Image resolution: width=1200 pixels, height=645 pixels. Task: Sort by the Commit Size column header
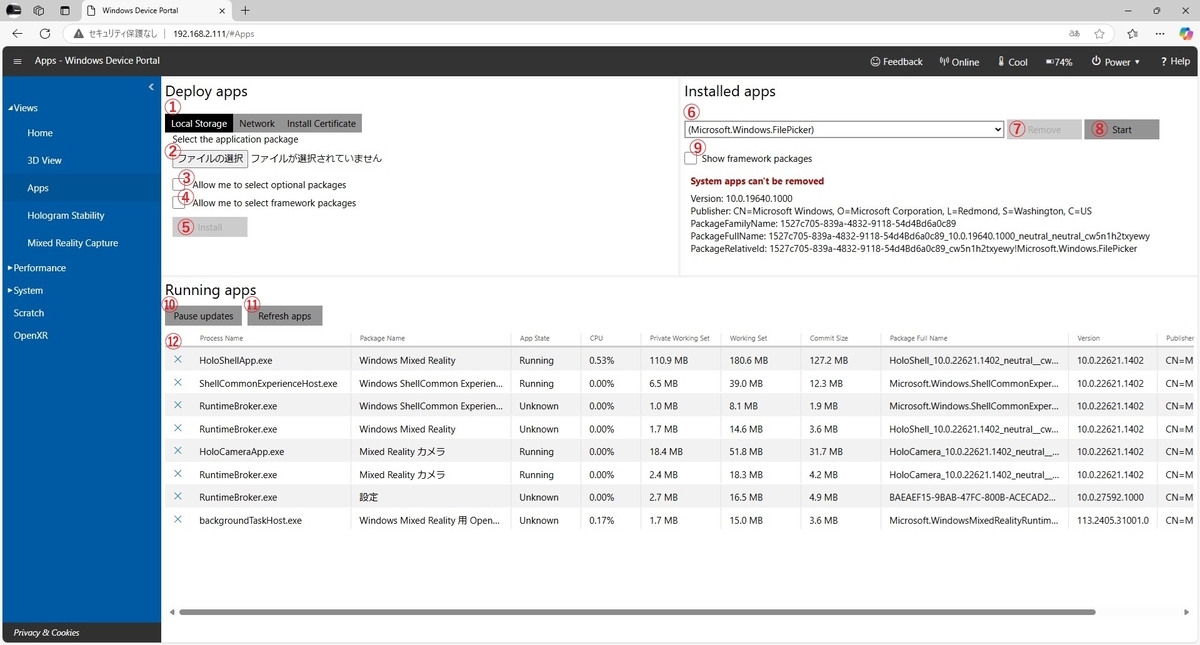pos(828,339)
